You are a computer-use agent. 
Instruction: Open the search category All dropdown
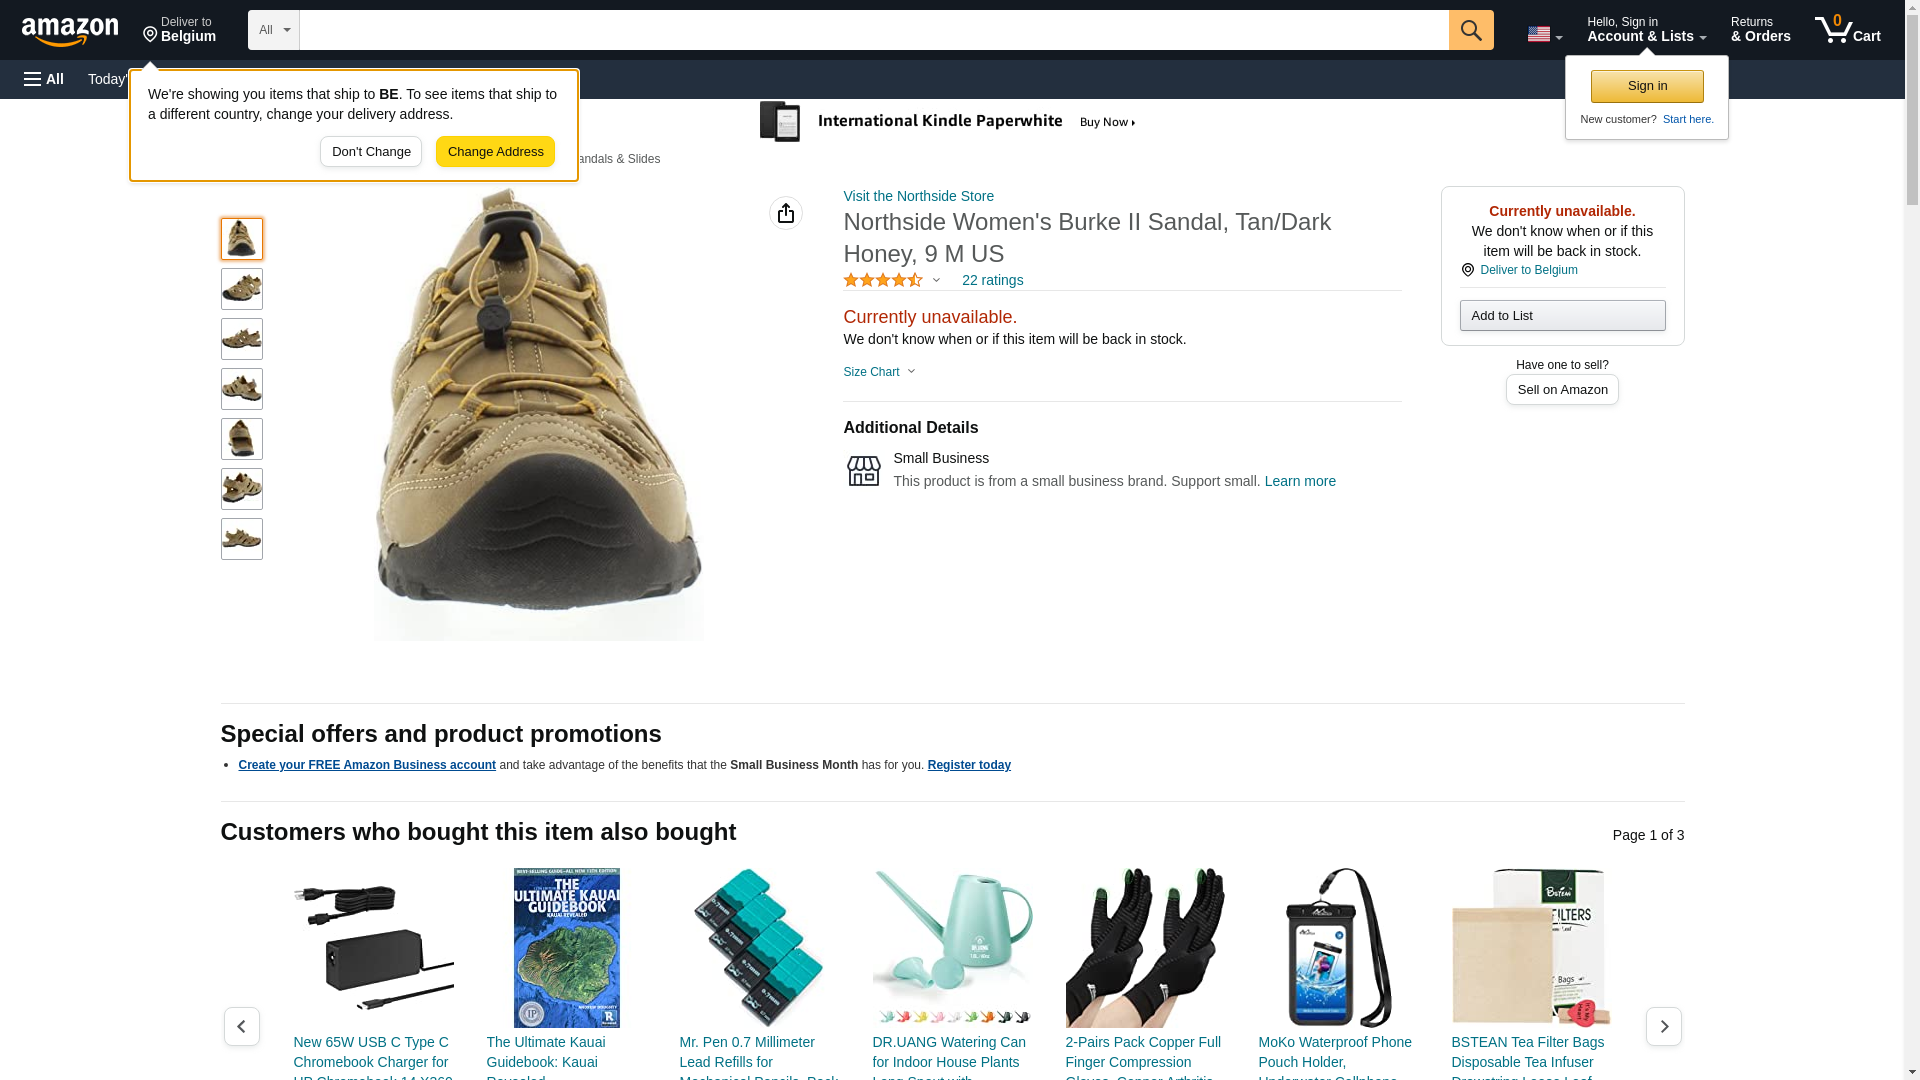[x=273, y=30]
